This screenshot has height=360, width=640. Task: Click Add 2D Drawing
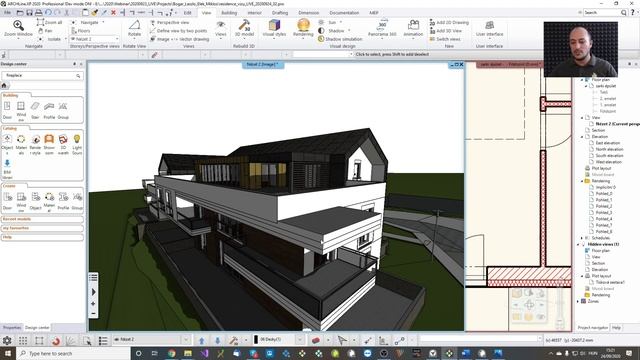pyautogui.click(x=449, y=22)
